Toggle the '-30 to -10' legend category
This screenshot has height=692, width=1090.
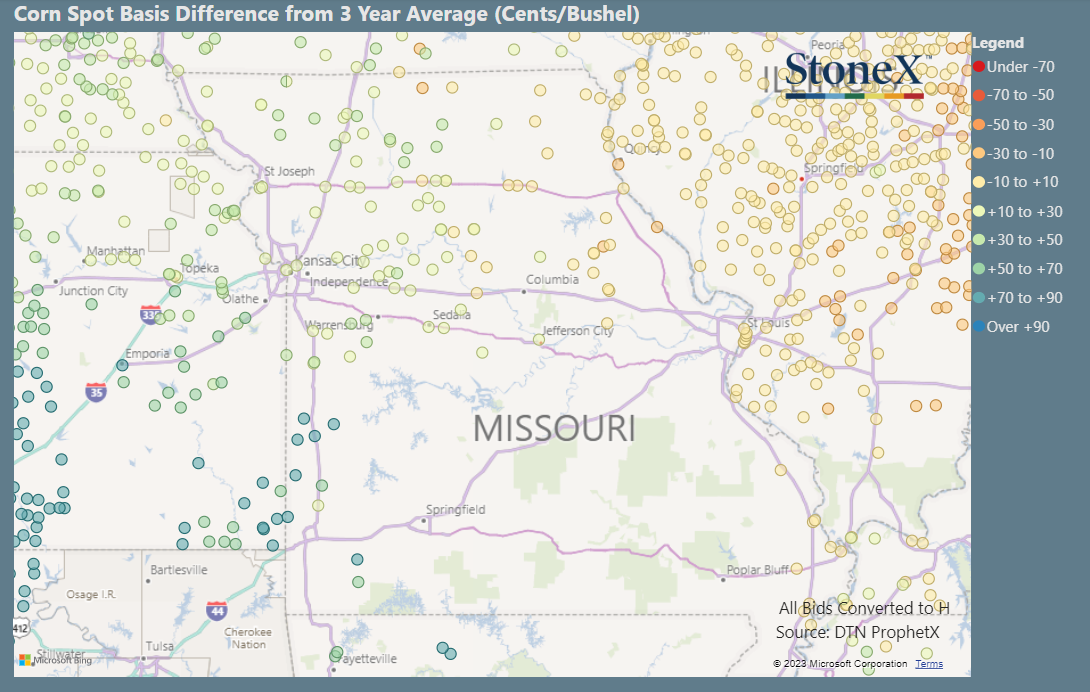pyautogui.click(x=980, y=153)
